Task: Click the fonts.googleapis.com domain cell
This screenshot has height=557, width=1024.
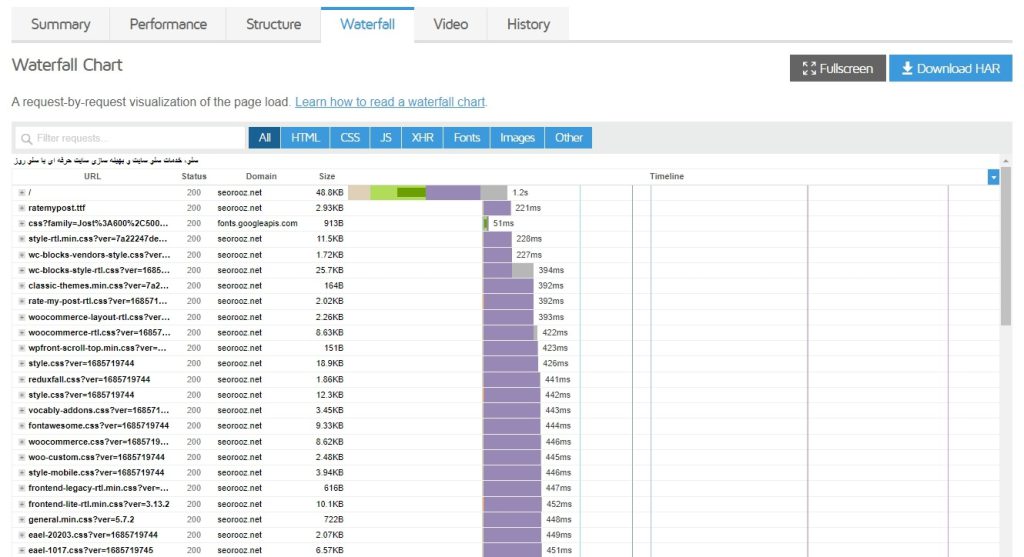Action: (257, 223)
